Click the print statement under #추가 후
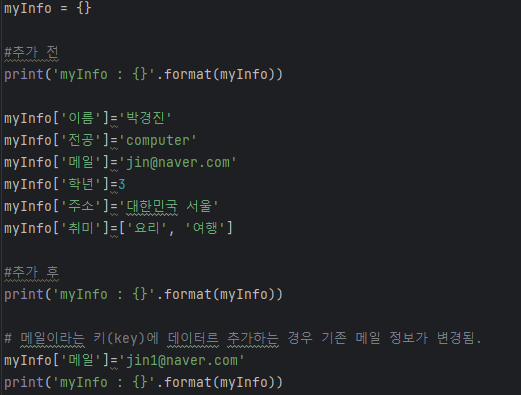The height and width of the screenshot is (395, 521). [143, 294]
